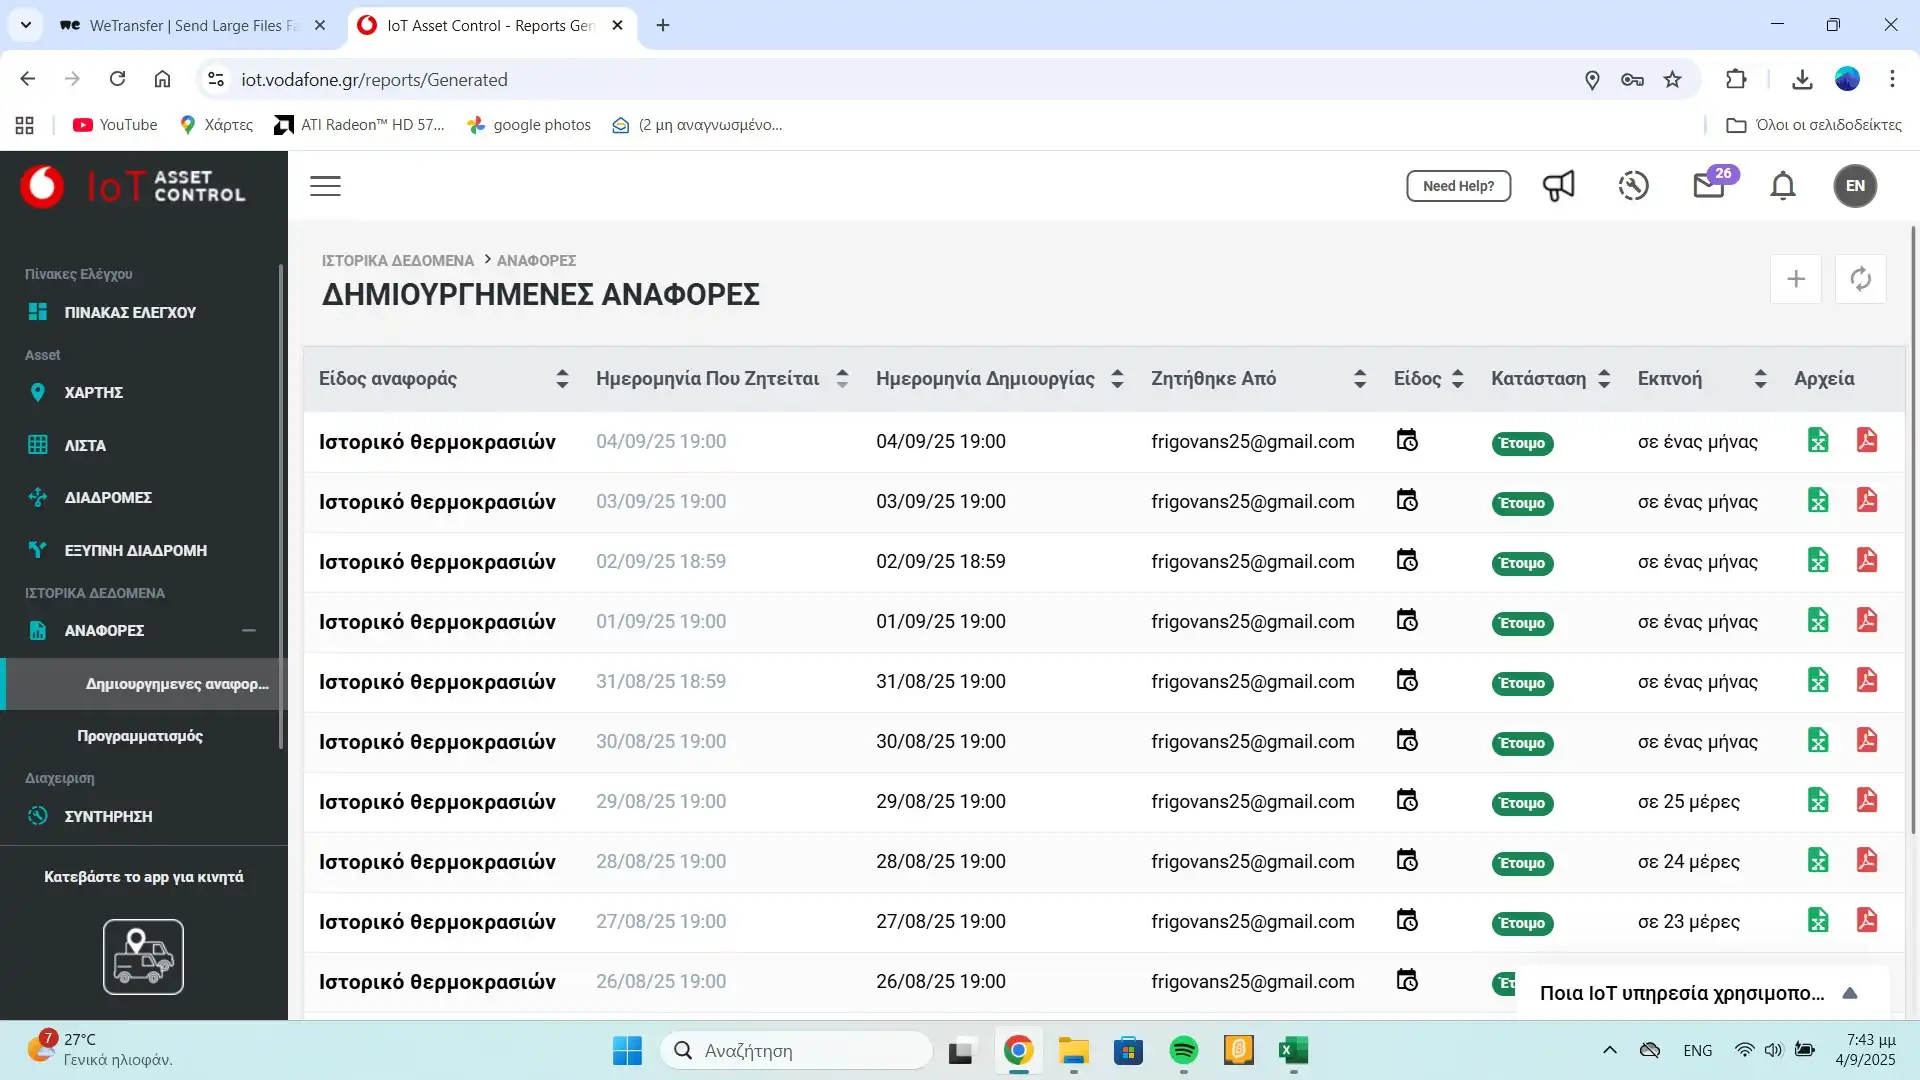Click ΙΣΤΟΡΙΚΑ ΔΕΔΟΜΕΝΑ breadcrumb link
The height and width of the screenshot is (1080, 1920).
point(398,261)
